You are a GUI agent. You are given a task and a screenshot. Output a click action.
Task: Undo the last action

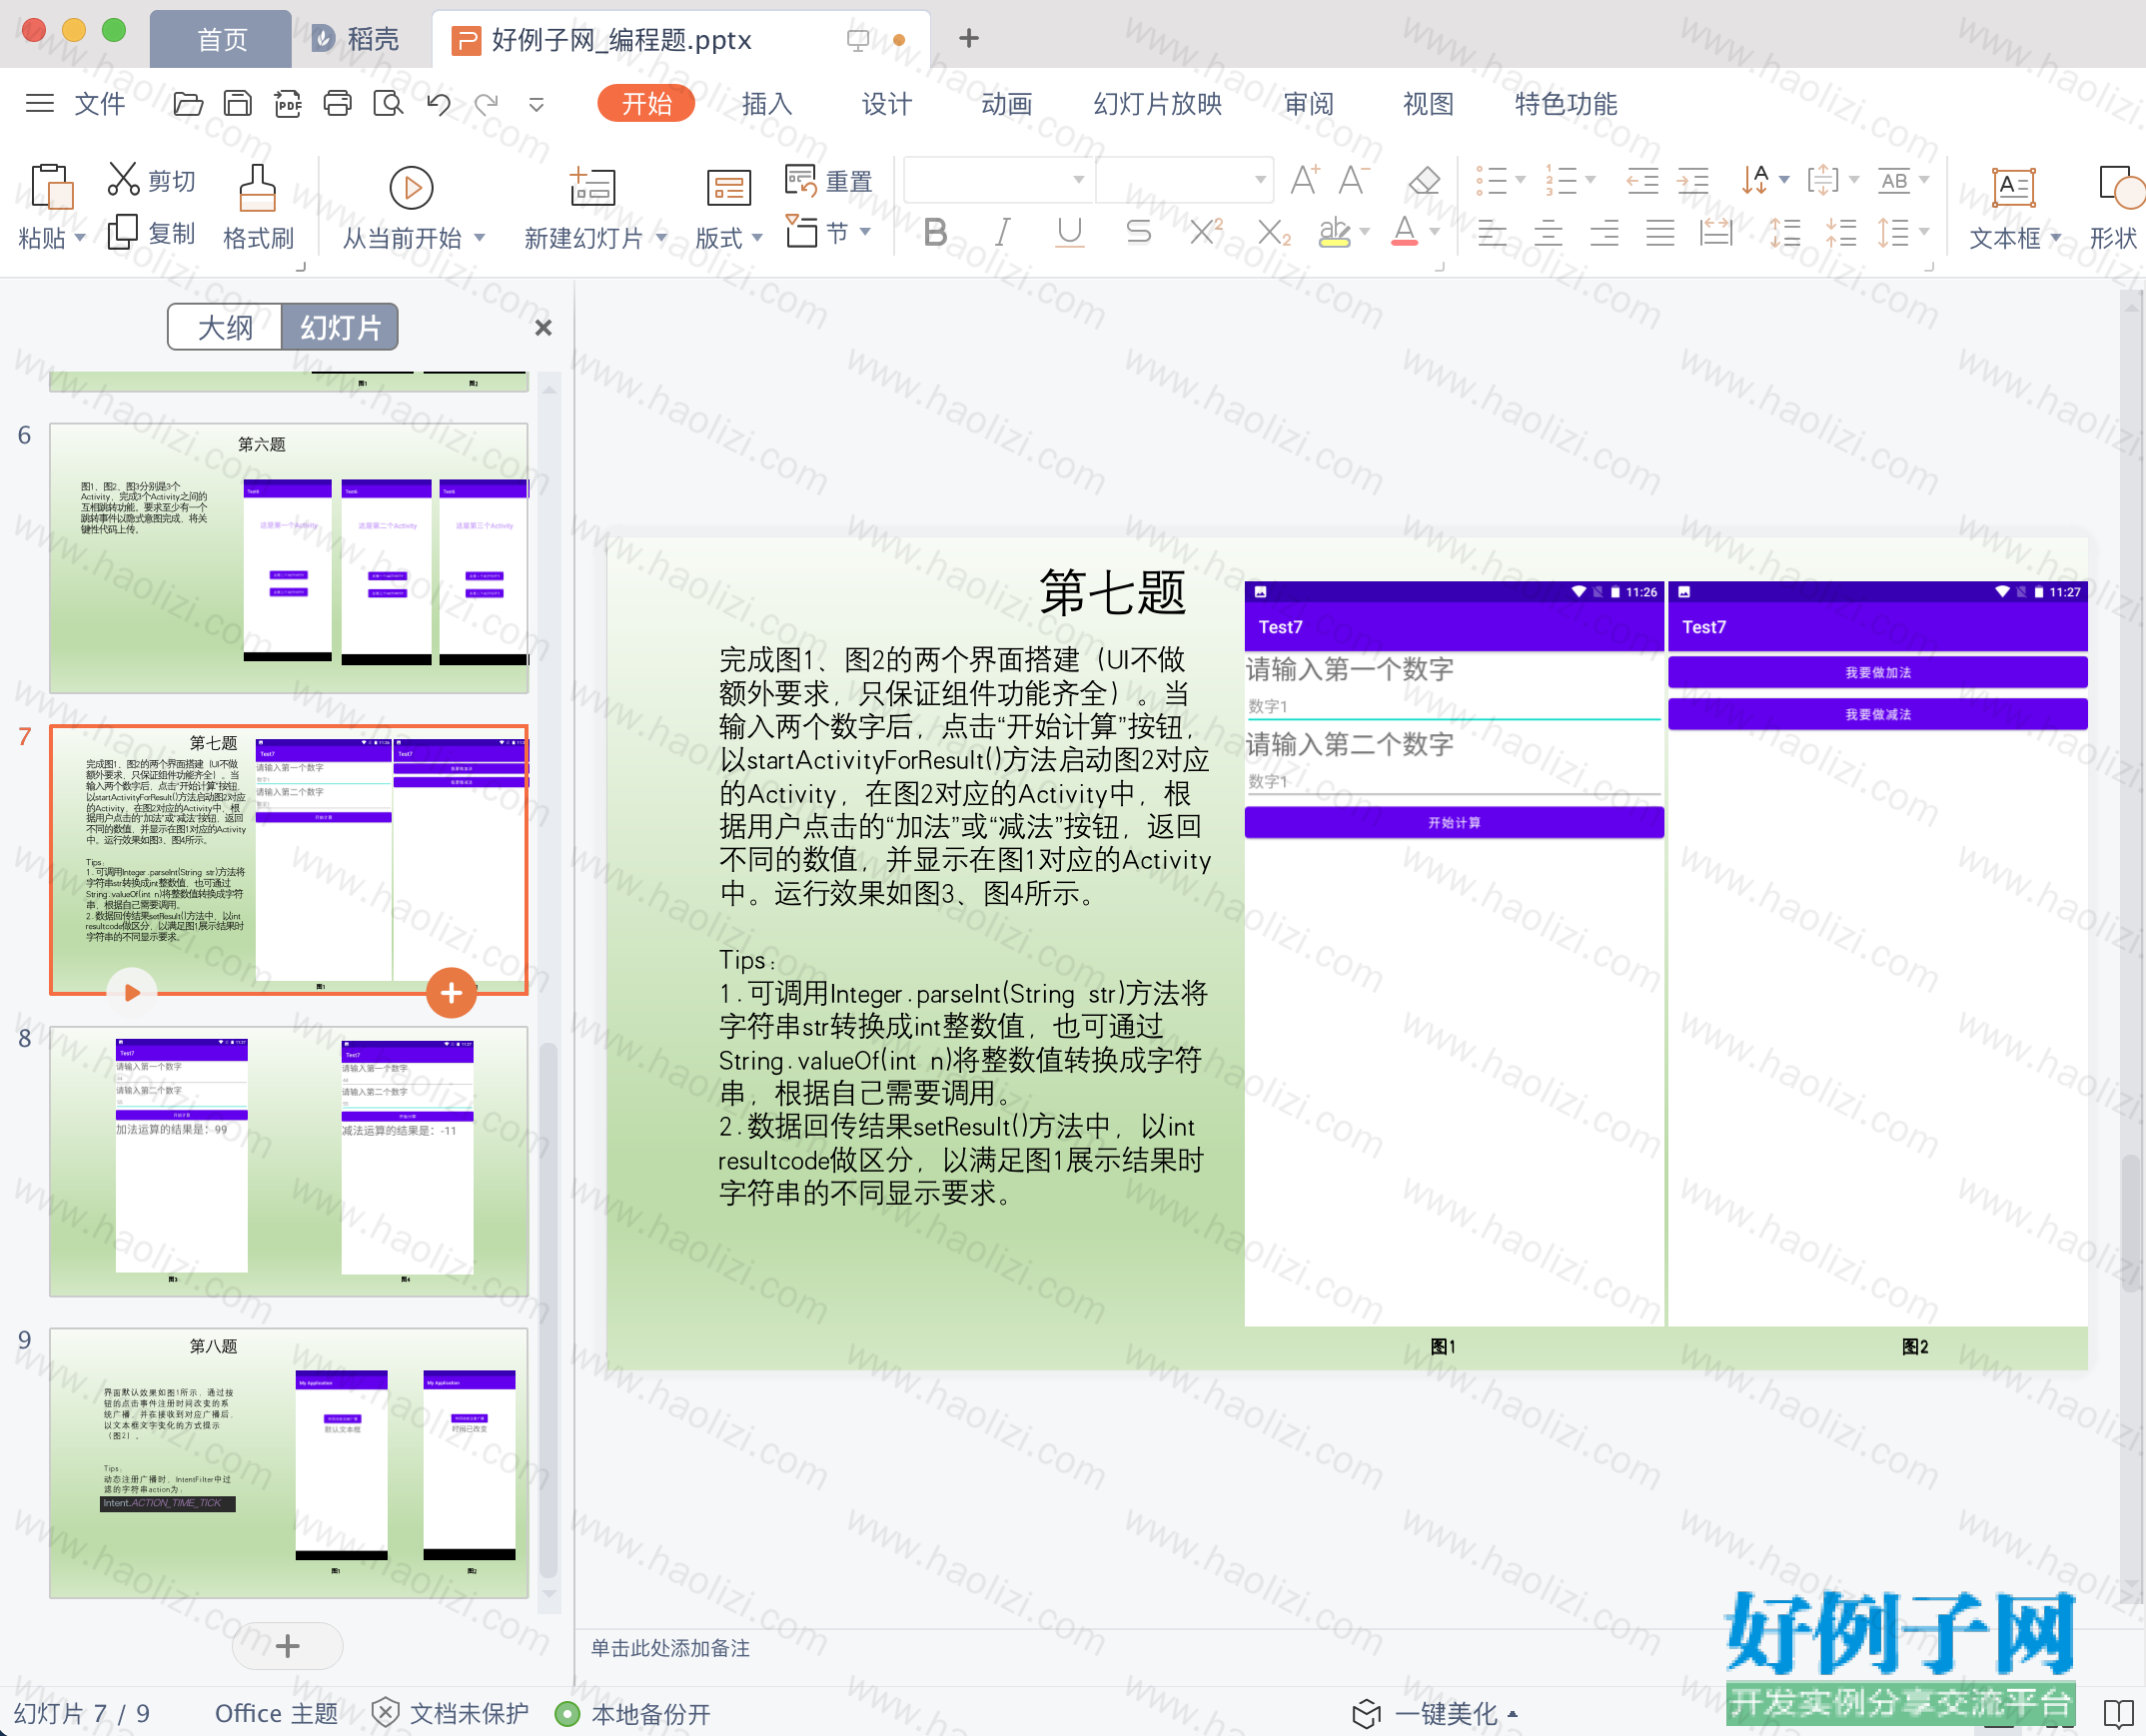(x=438, y=103)
